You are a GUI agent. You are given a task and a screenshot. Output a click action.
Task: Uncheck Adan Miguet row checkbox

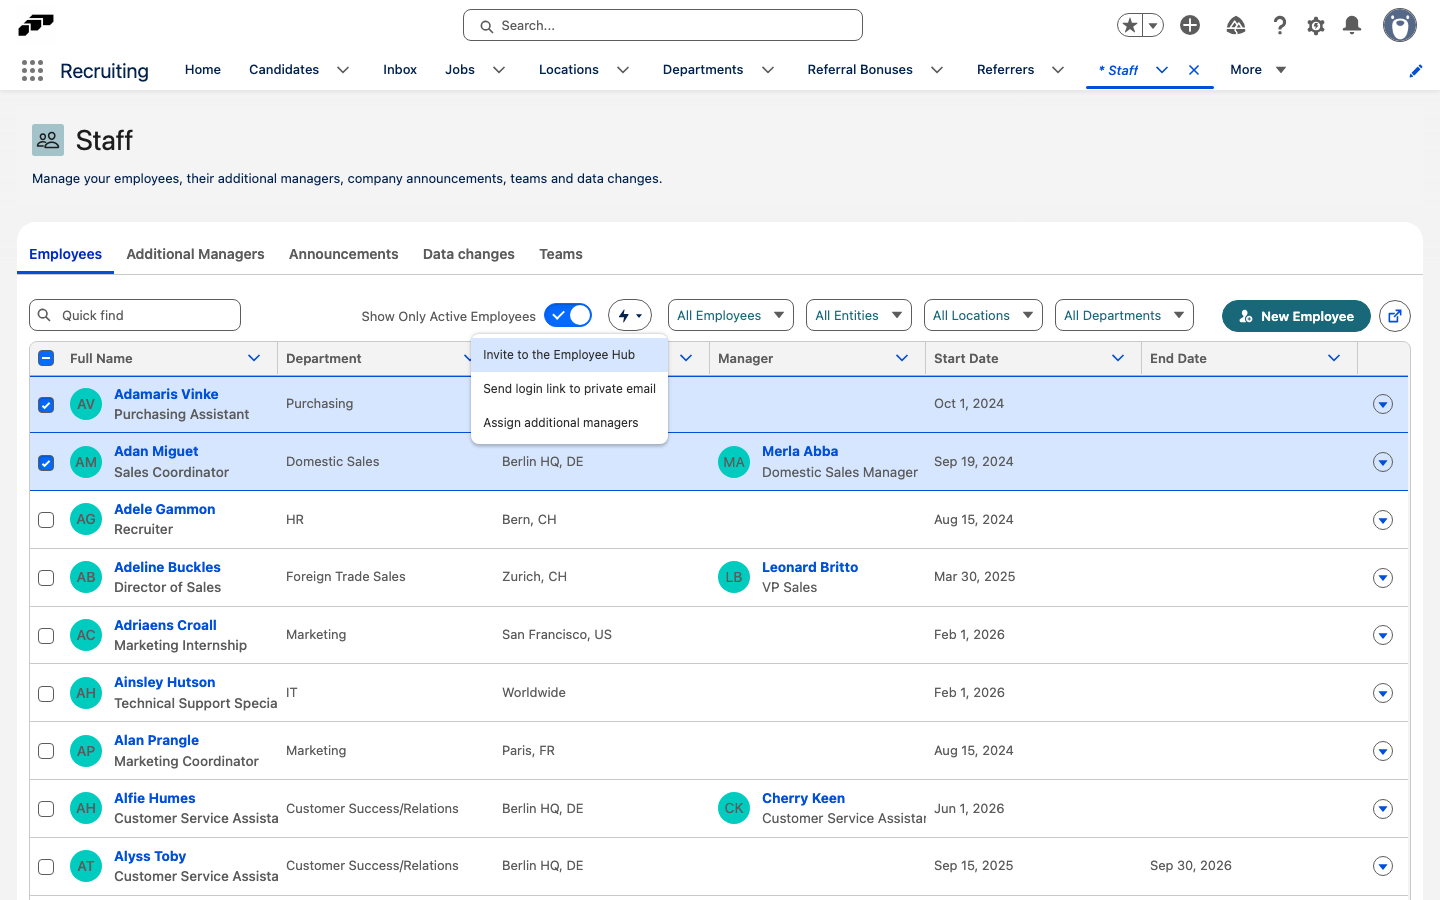coord(46,463)
